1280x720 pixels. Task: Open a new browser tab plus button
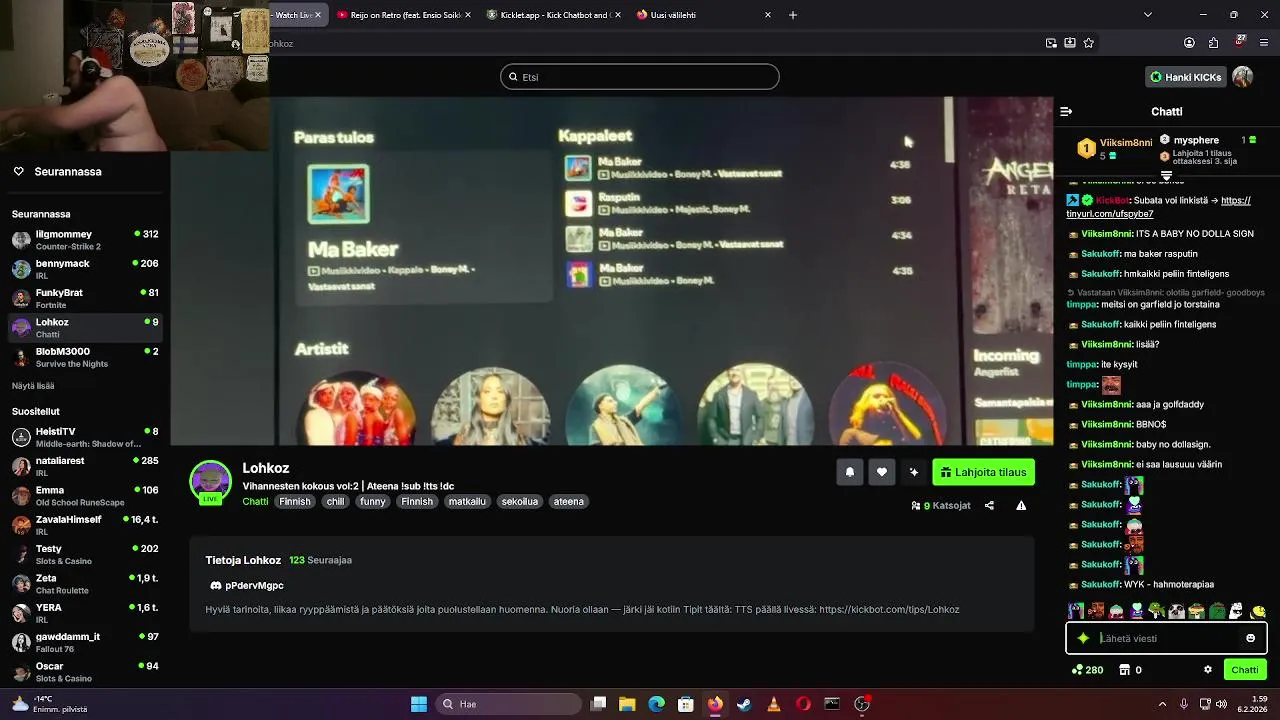point(793,15)
